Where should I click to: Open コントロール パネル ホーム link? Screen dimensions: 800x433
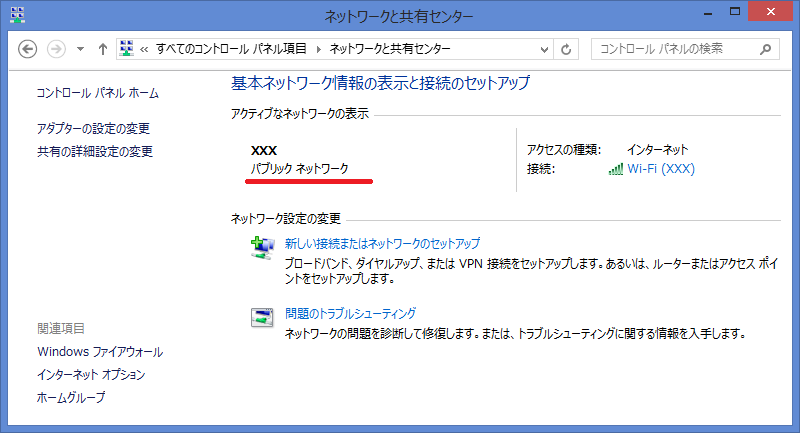coord(97,93)
